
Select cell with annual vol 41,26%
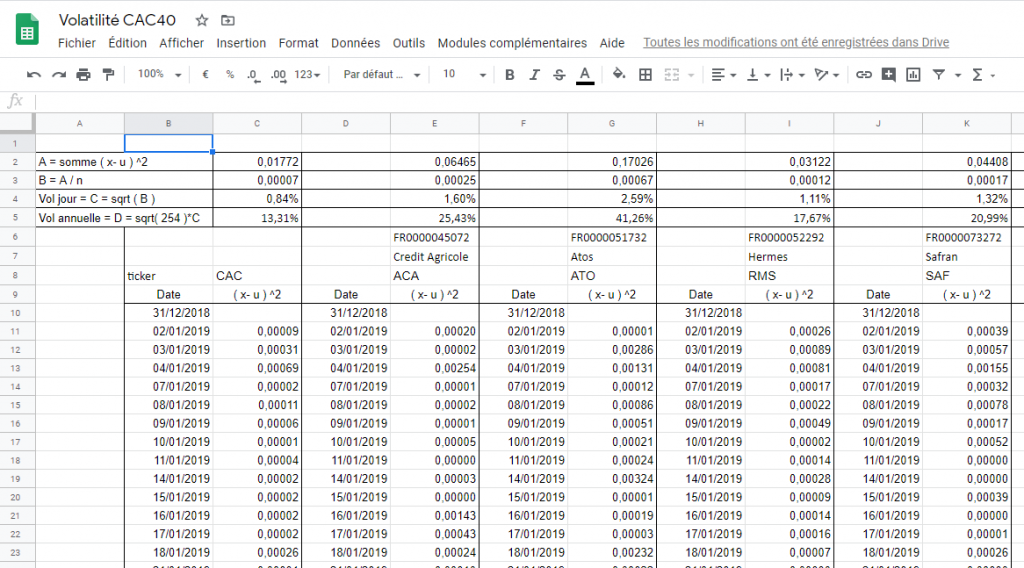tap(612, 217)
